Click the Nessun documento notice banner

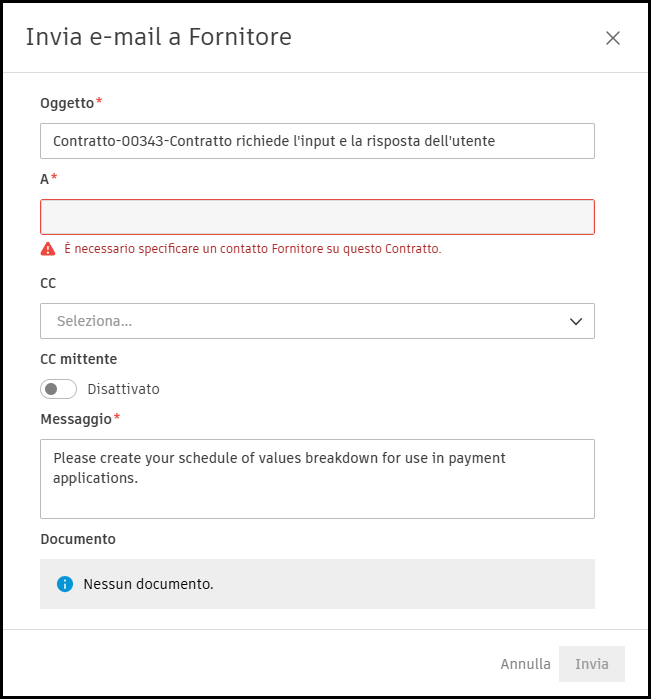click(317, 584)
